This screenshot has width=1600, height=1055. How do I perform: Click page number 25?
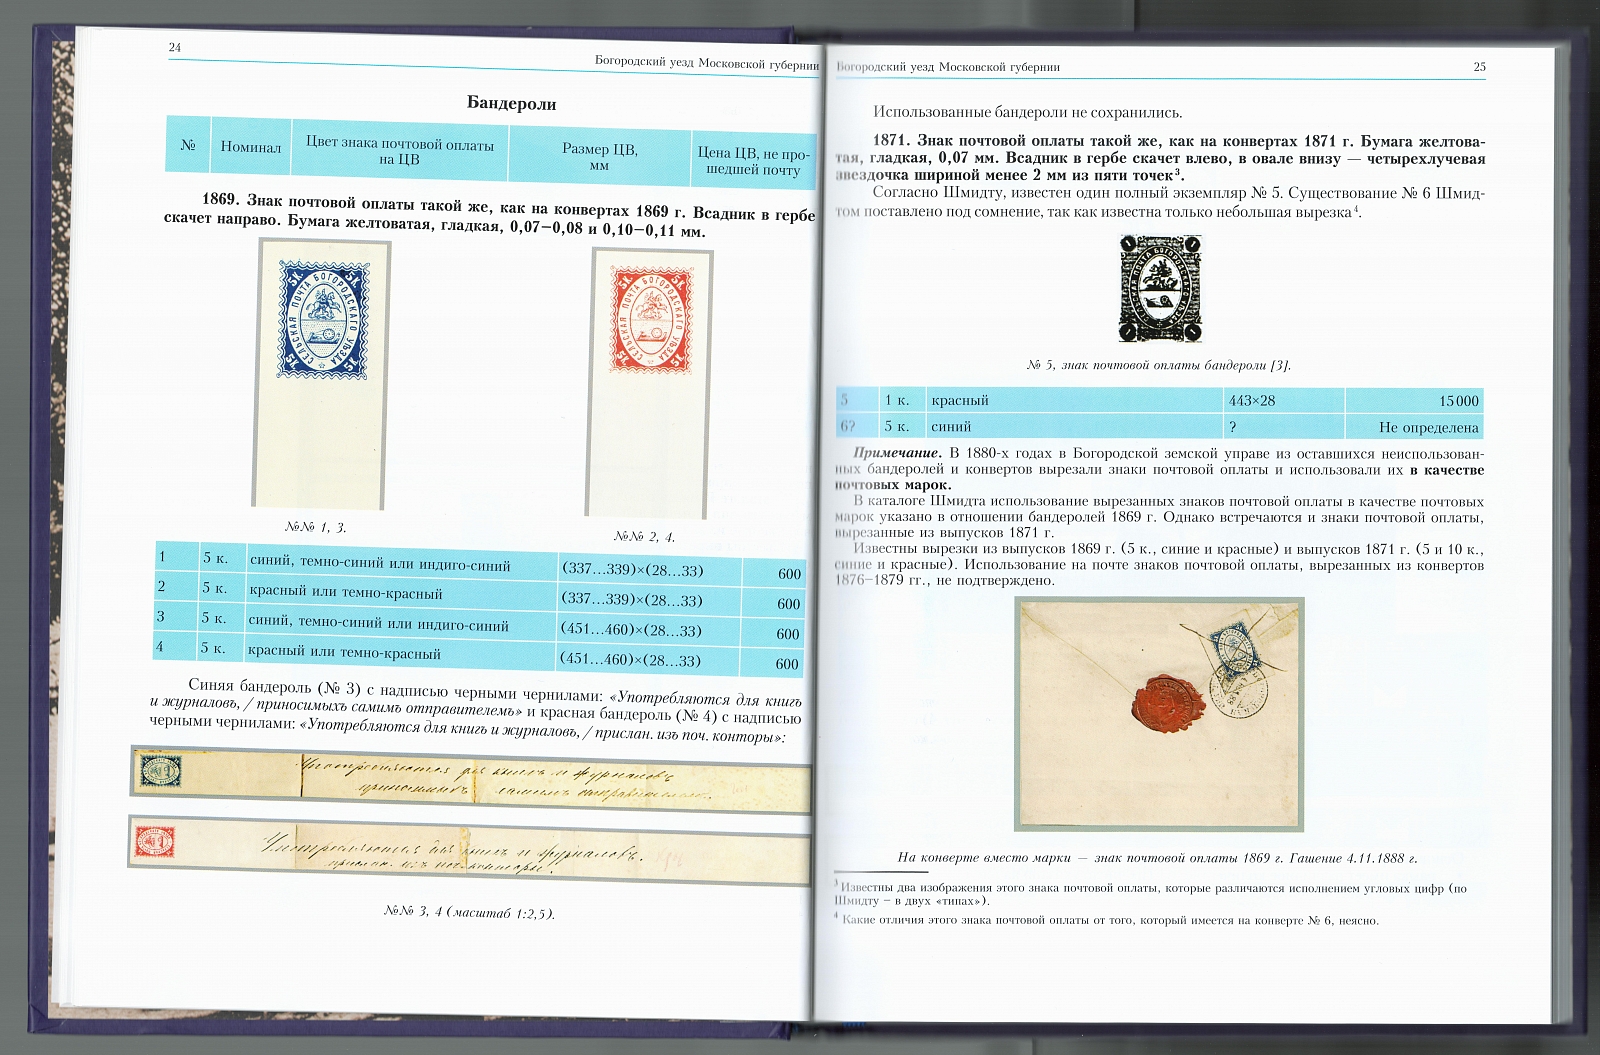(x=1479, y=67)
